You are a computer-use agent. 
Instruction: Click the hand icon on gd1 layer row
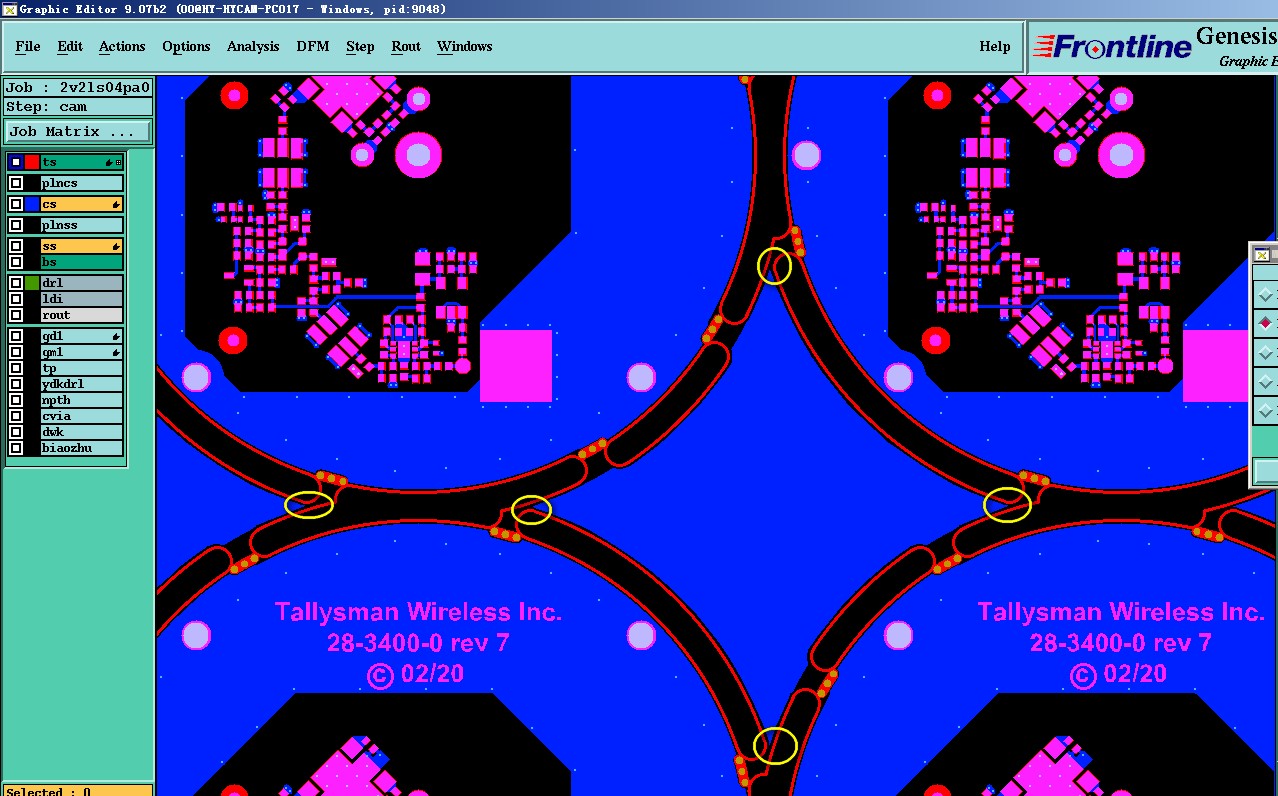pos(116,336)
